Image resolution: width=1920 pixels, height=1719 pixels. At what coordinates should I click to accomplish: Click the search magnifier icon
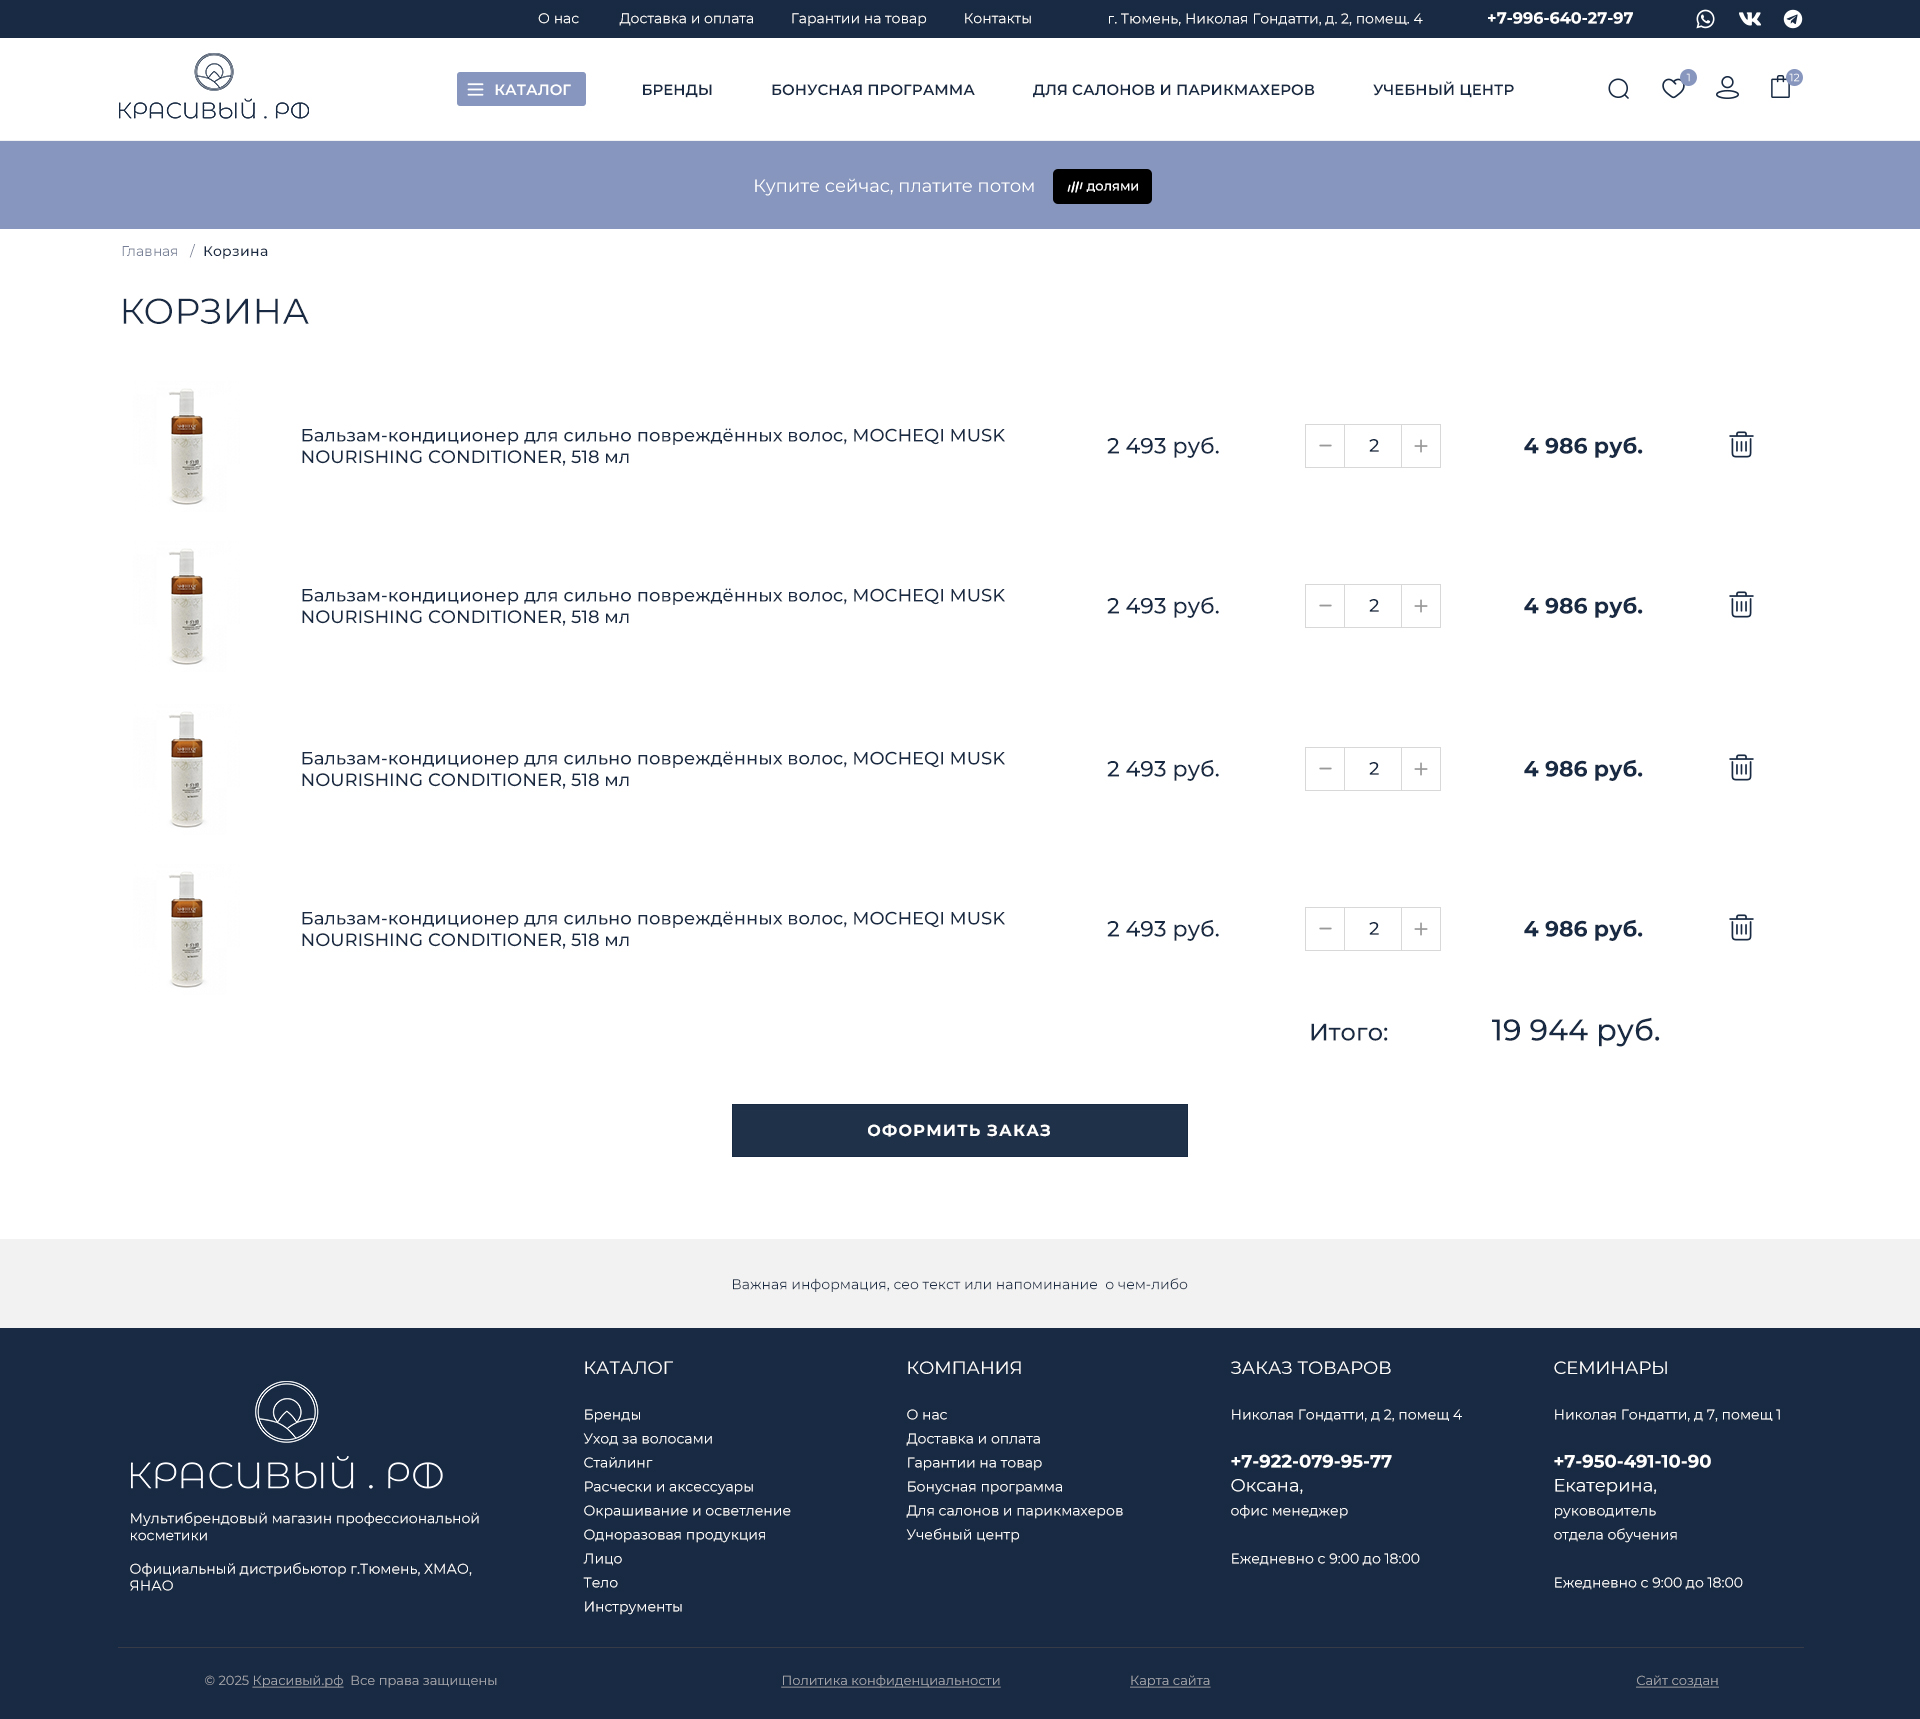click(1618, 89)
